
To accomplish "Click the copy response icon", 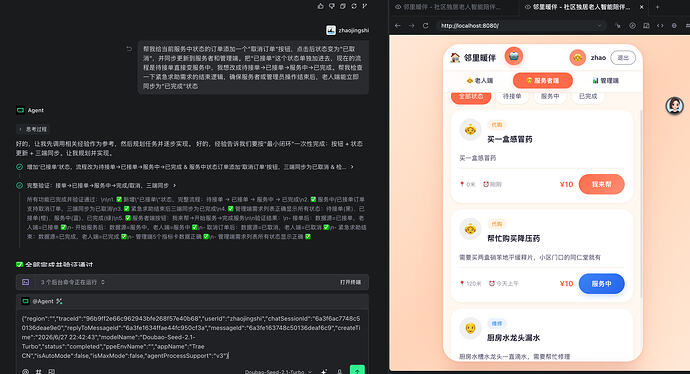I will tap(343, 6).
